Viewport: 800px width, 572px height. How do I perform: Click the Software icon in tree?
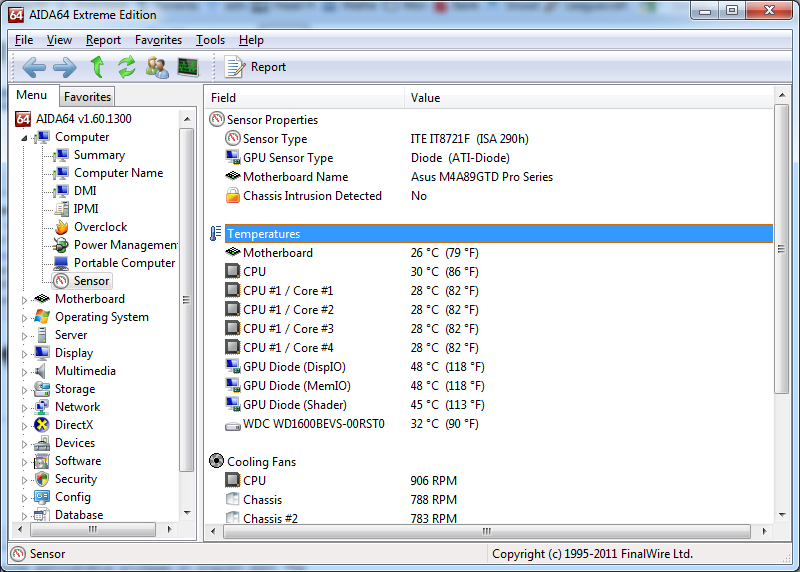click(42, 461)
